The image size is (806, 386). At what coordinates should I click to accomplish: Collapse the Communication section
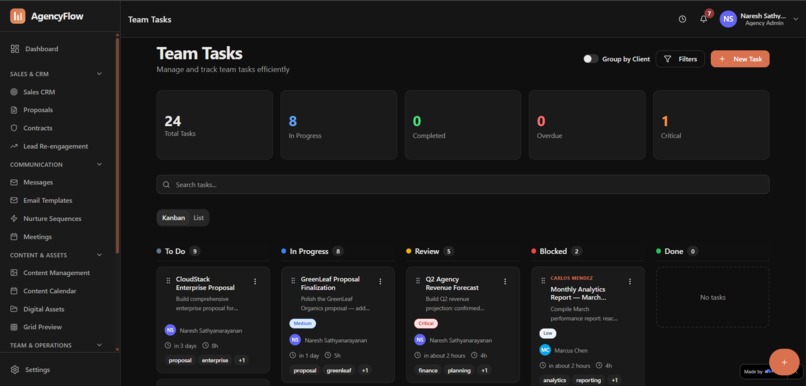coord(99,164)
